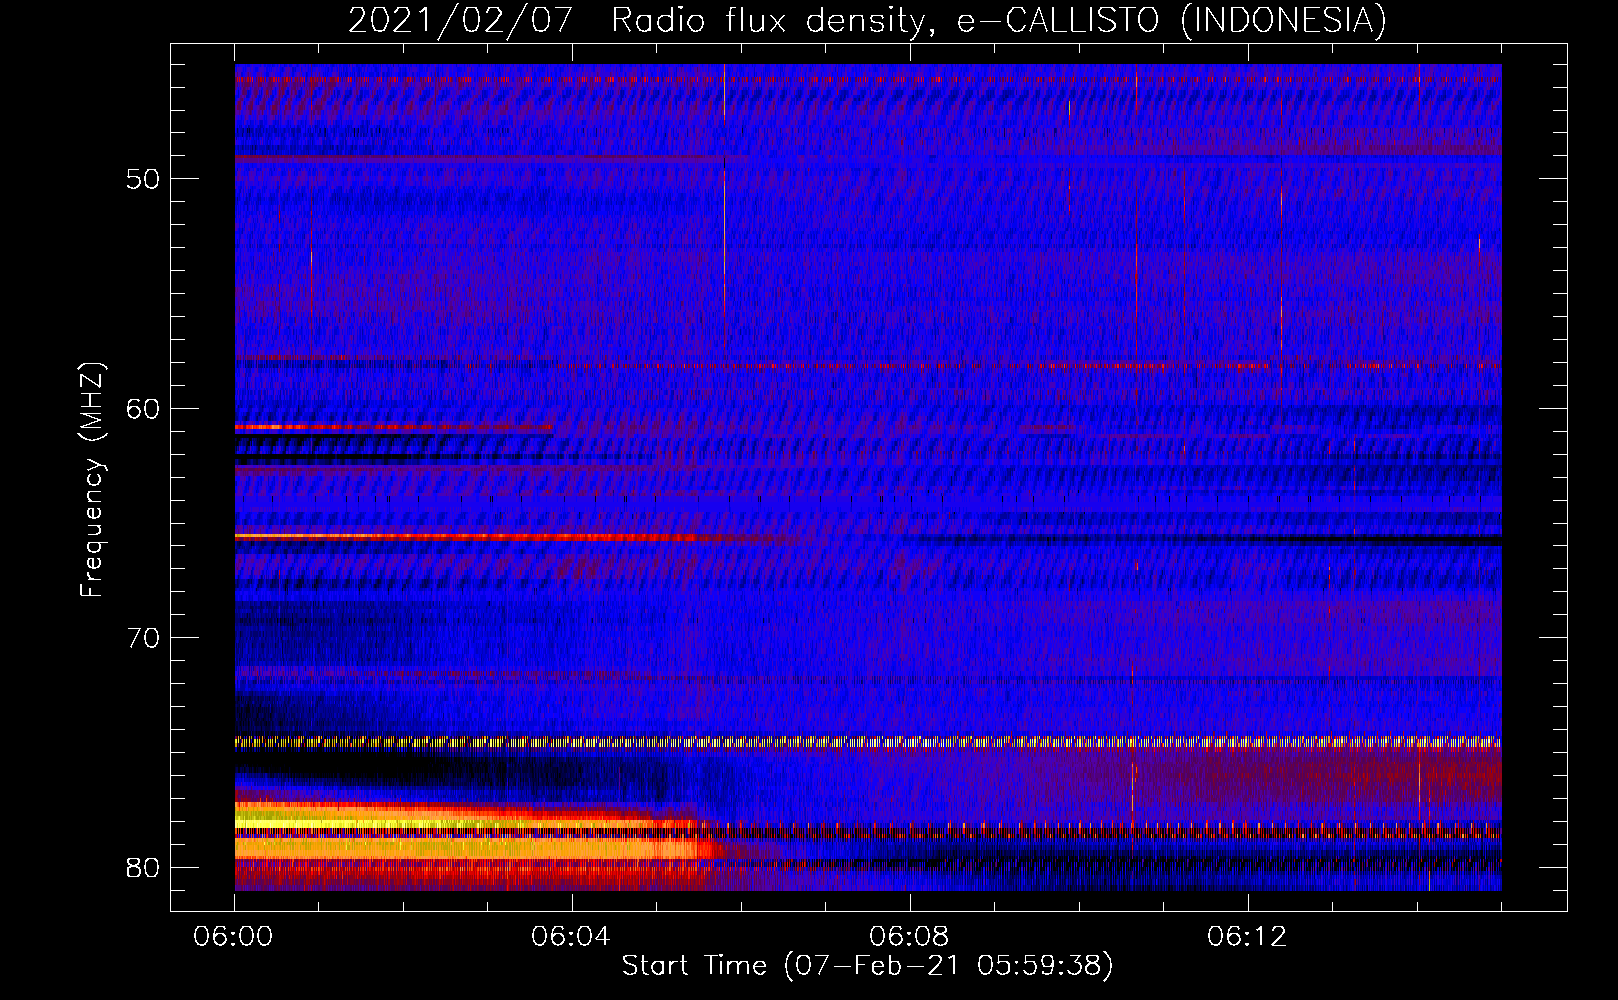Click the 70 frequency tick label

point(143,637)
